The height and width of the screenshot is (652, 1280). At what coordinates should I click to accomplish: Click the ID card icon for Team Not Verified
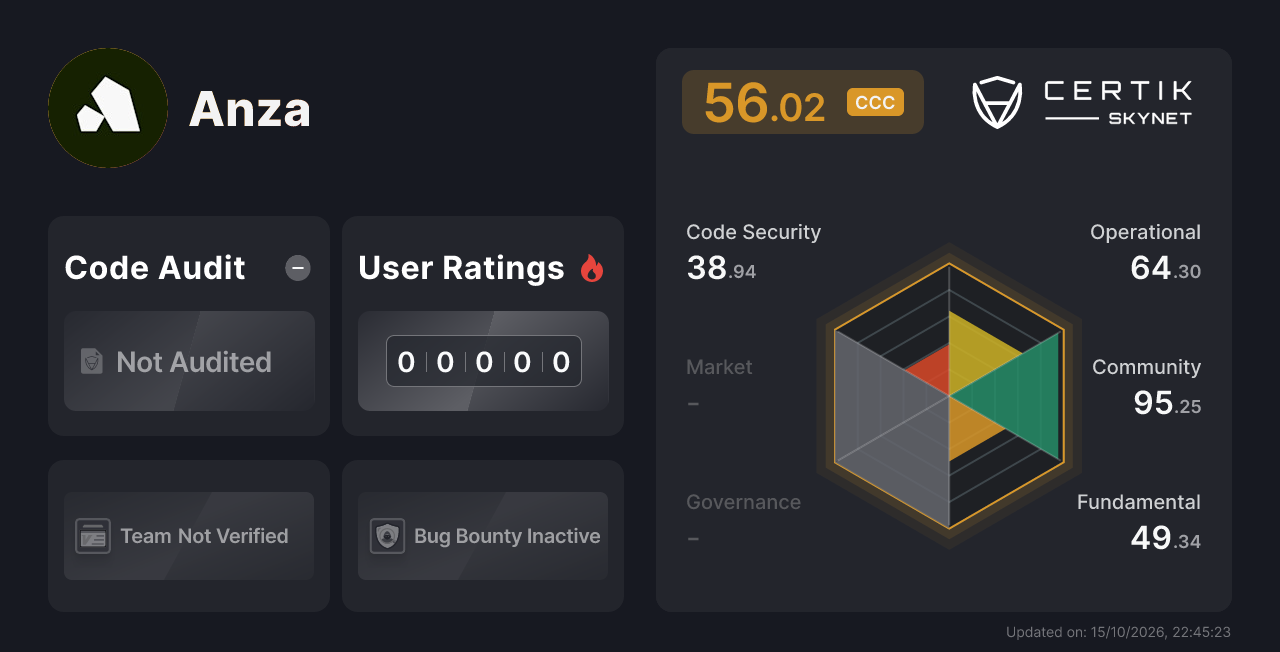93,536
